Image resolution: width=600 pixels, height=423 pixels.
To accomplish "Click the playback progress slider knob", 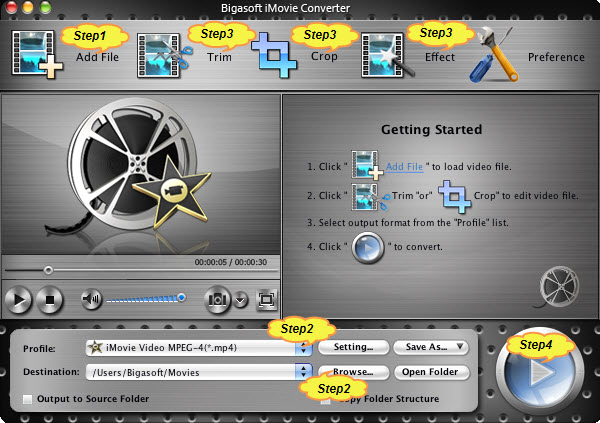I will [48, 270].
